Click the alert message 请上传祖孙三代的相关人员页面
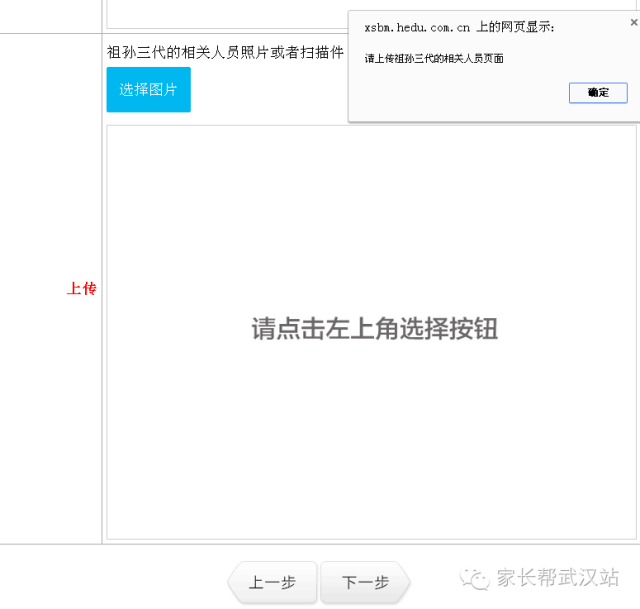 point(434,59)
